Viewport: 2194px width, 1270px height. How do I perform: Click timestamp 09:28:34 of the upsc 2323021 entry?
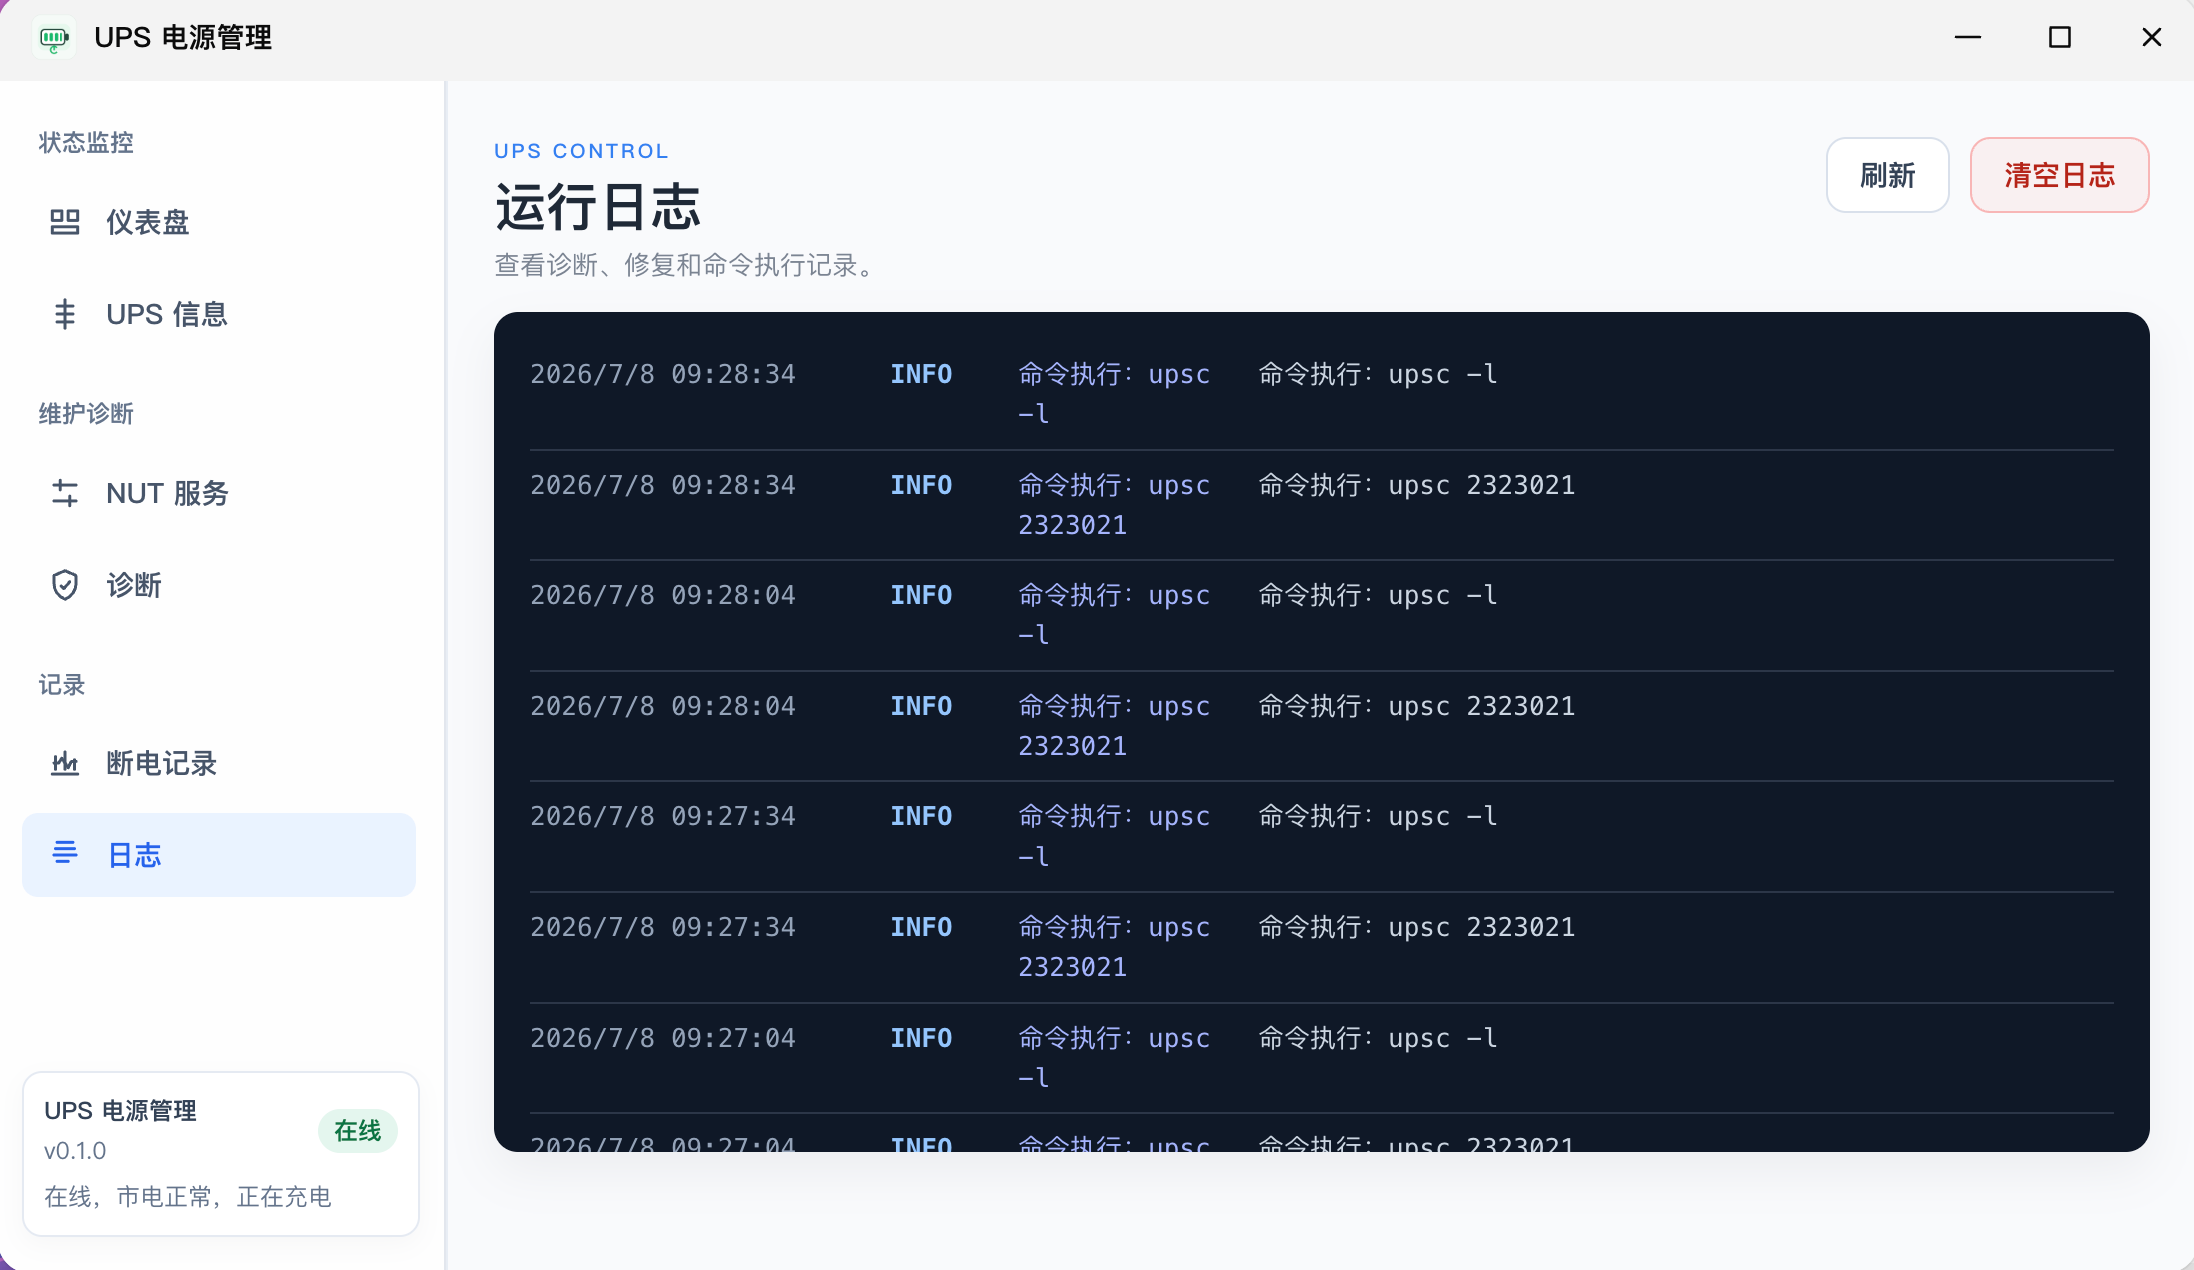click(x=663, y=485)
